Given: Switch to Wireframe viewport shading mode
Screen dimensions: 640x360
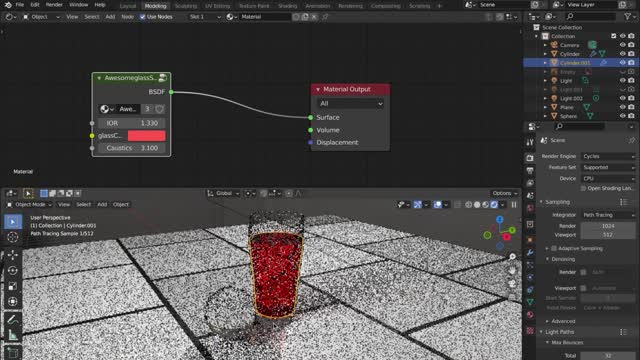Looking at the screenshot, I should pos(469,204).
